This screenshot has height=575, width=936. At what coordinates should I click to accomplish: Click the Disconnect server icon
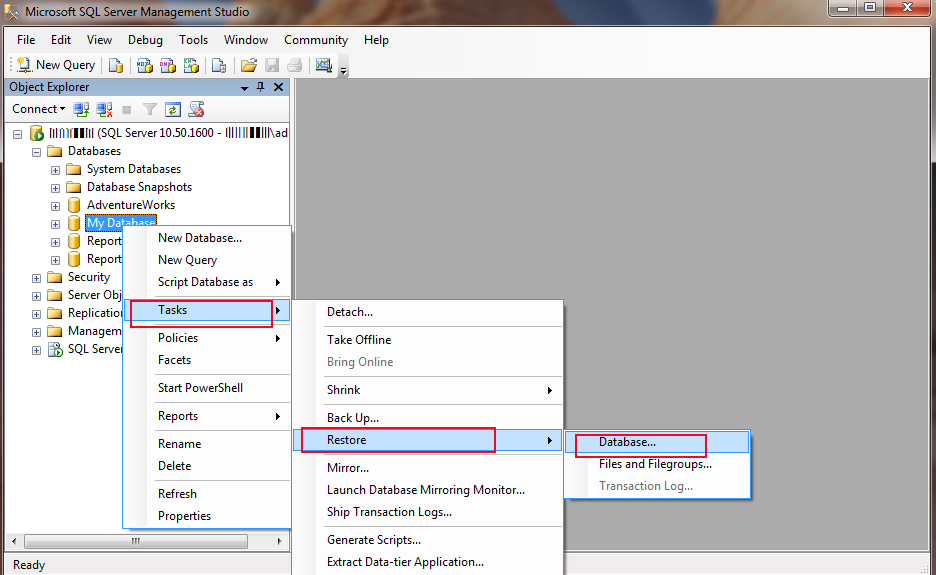click(x=104, y=109)
